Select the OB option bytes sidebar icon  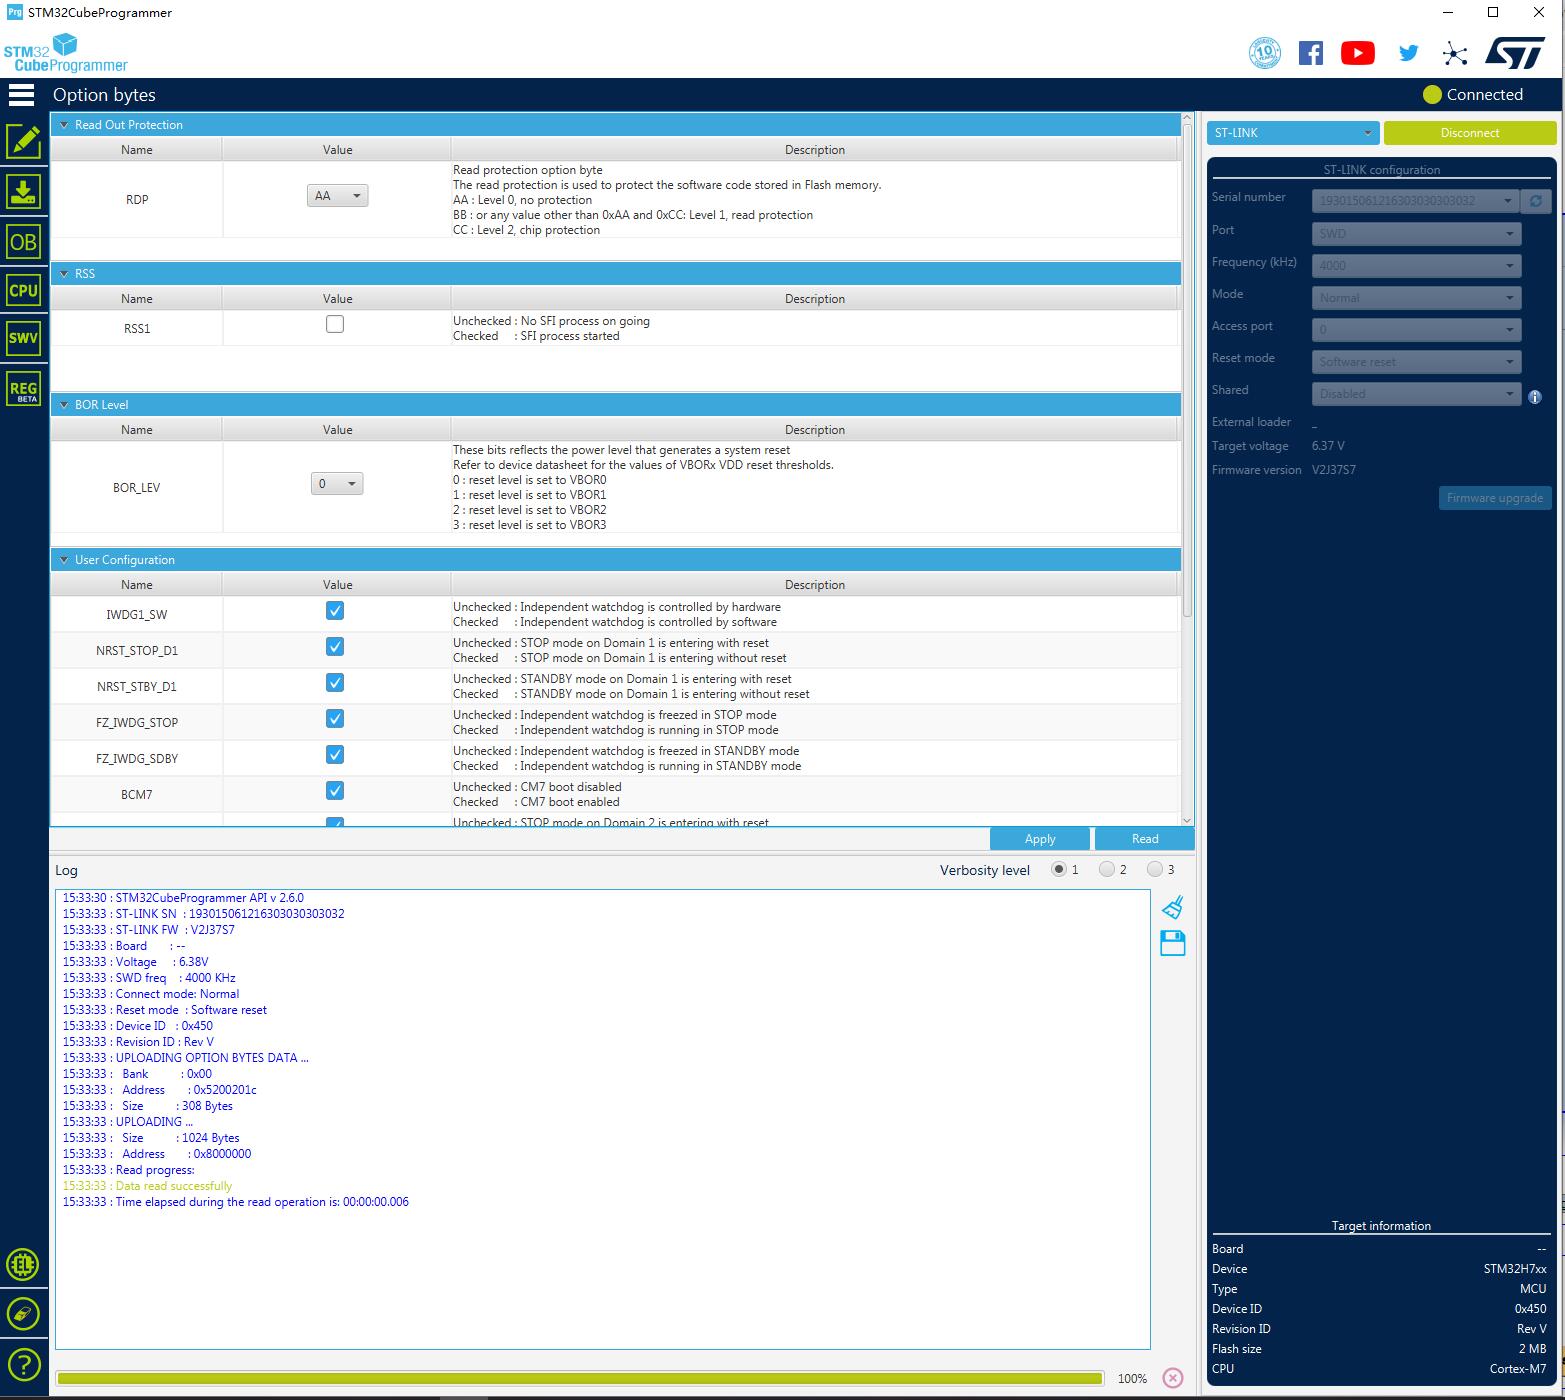[x=23, y=241]
